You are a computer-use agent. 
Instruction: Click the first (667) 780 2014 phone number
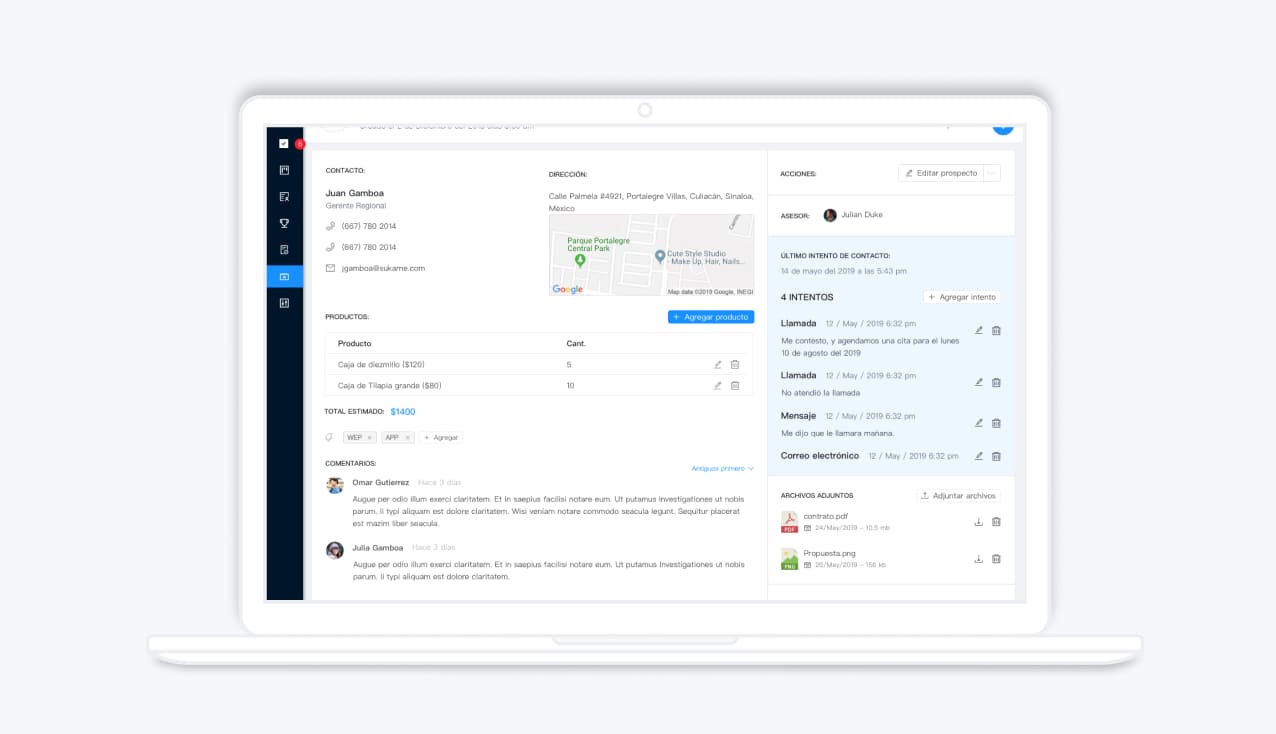369,226
